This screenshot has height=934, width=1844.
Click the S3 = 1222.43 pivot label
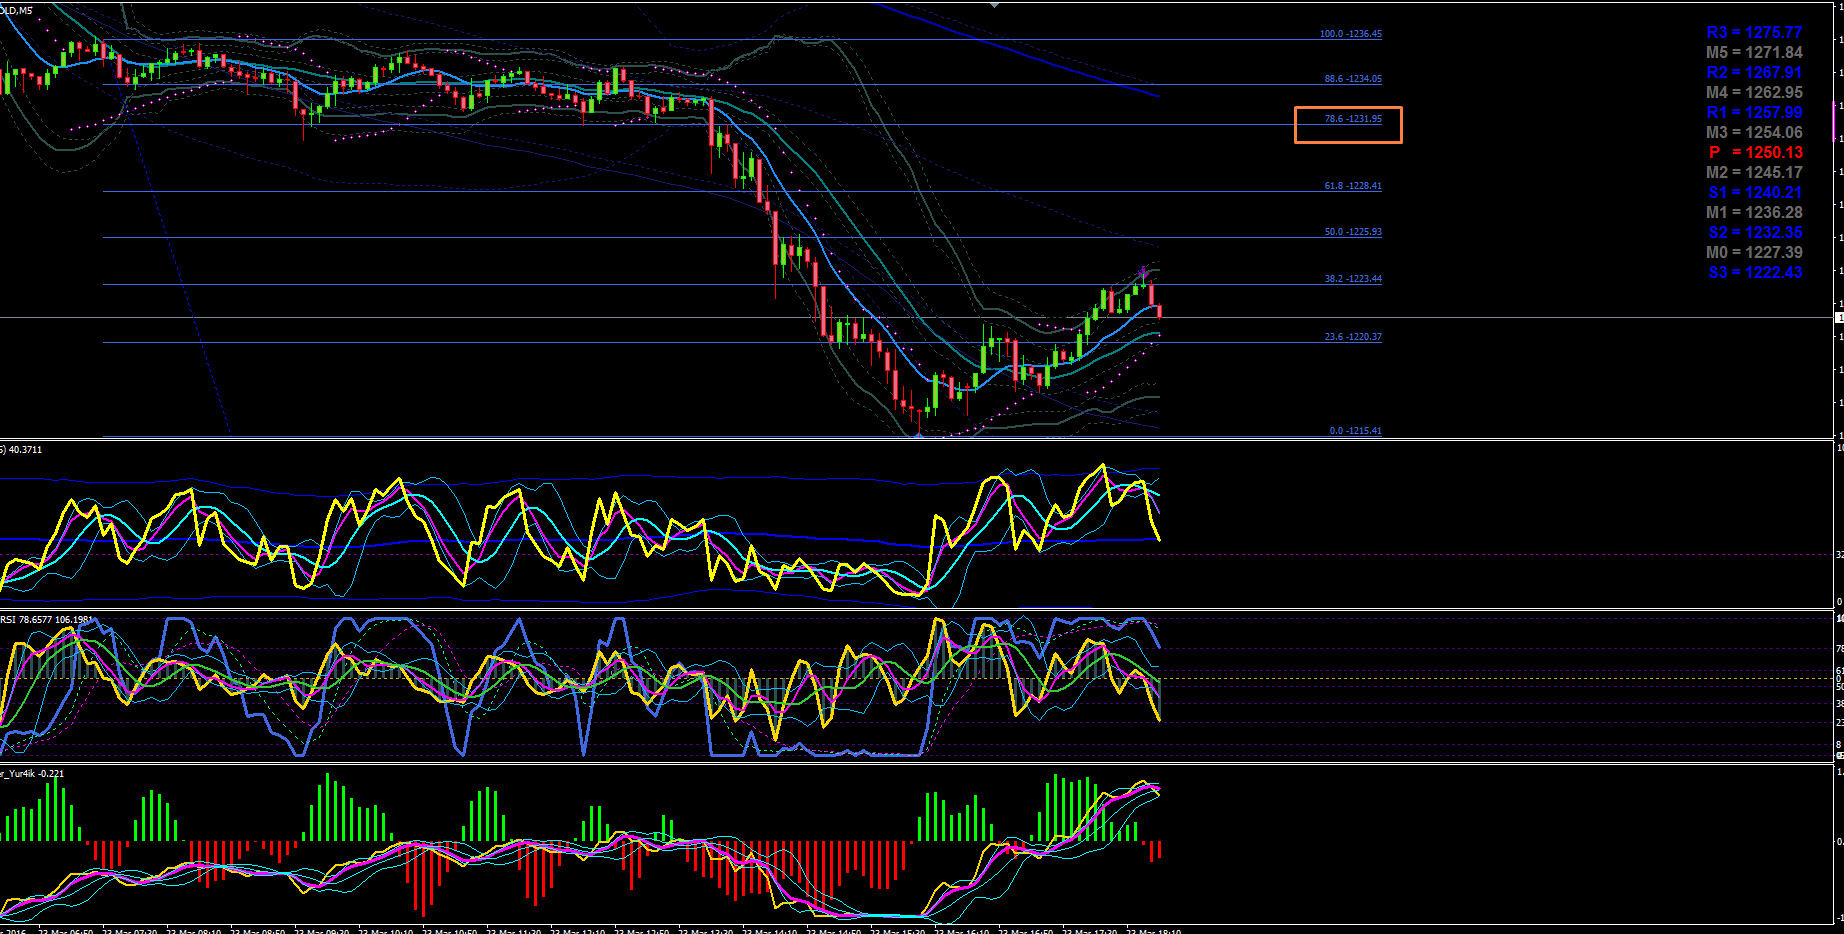coord(1755,272)
